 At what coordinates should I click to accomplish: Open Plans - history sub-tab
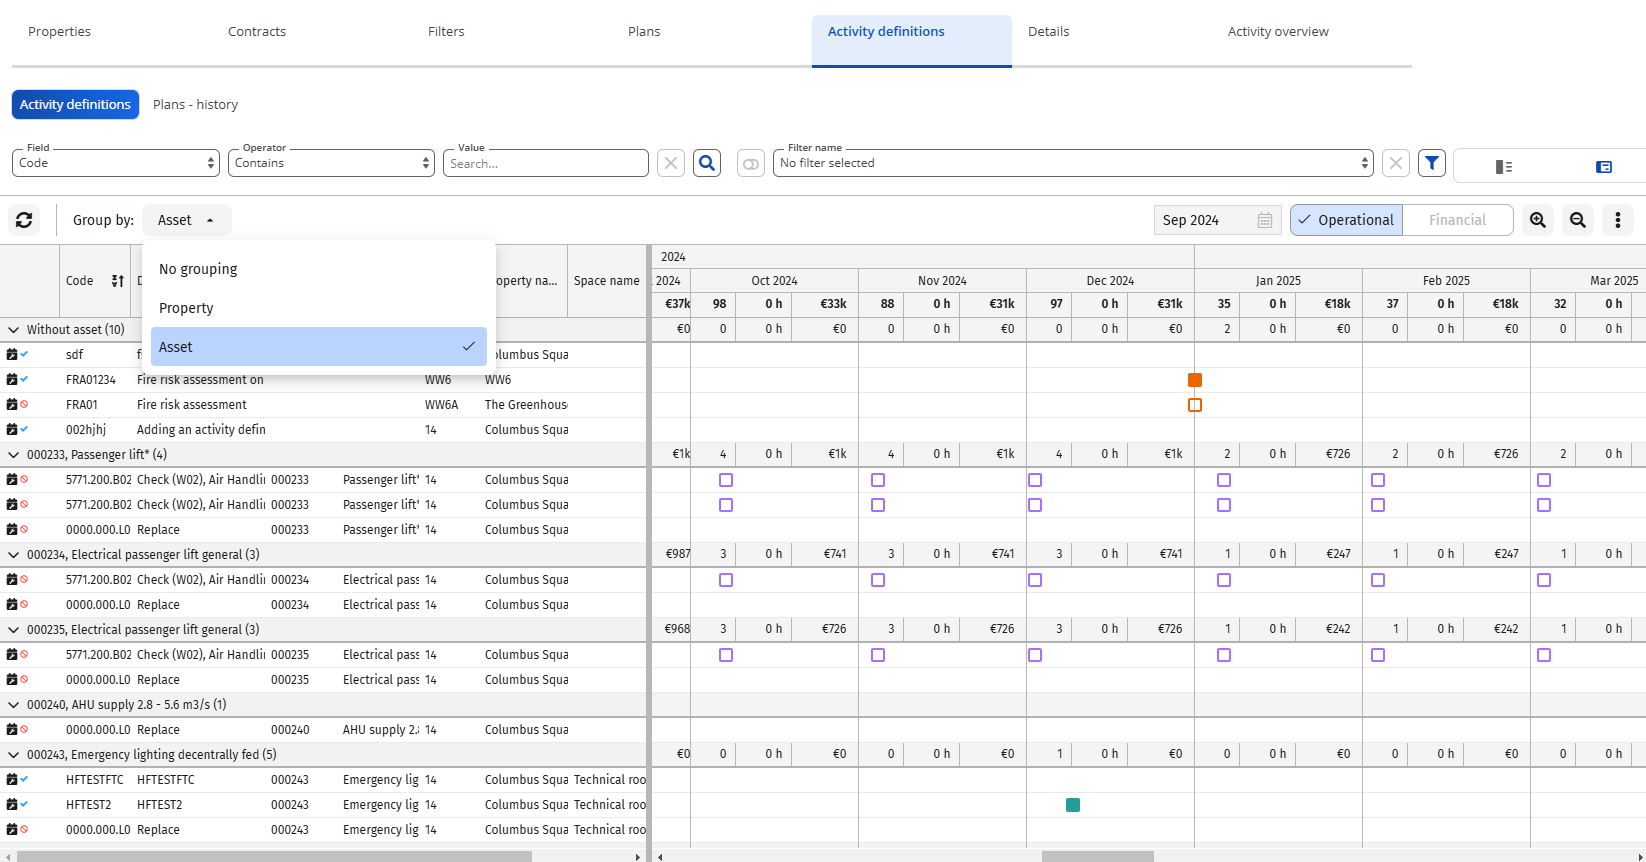coord(195,104)
